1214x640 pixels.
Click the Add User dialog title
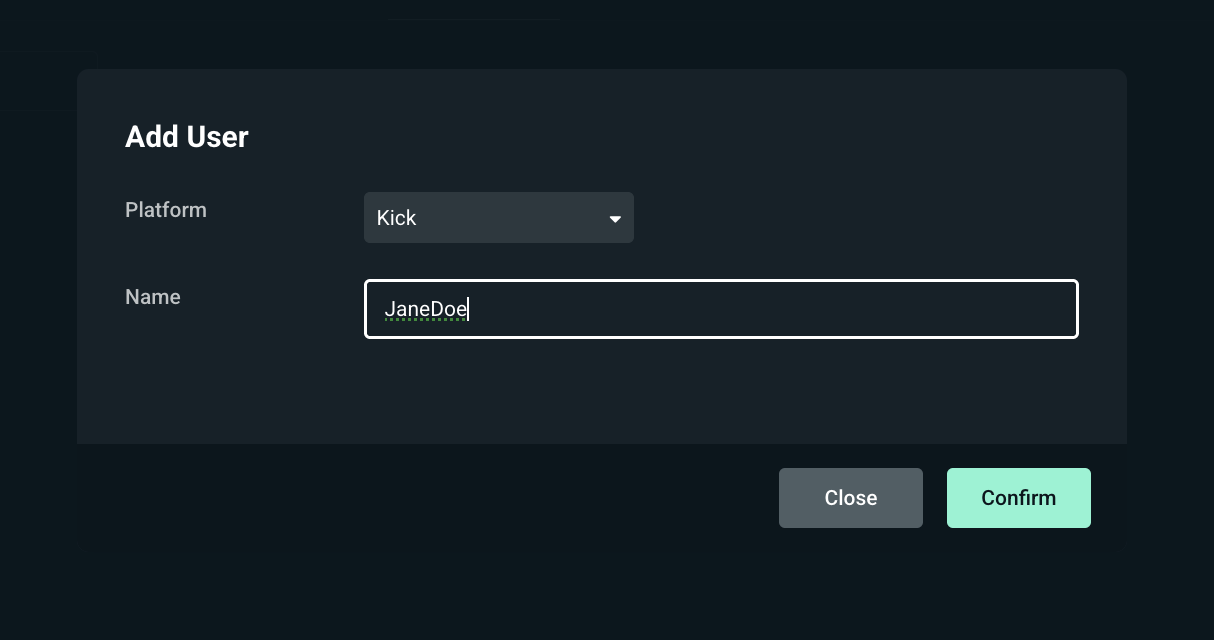click(186, 136)
